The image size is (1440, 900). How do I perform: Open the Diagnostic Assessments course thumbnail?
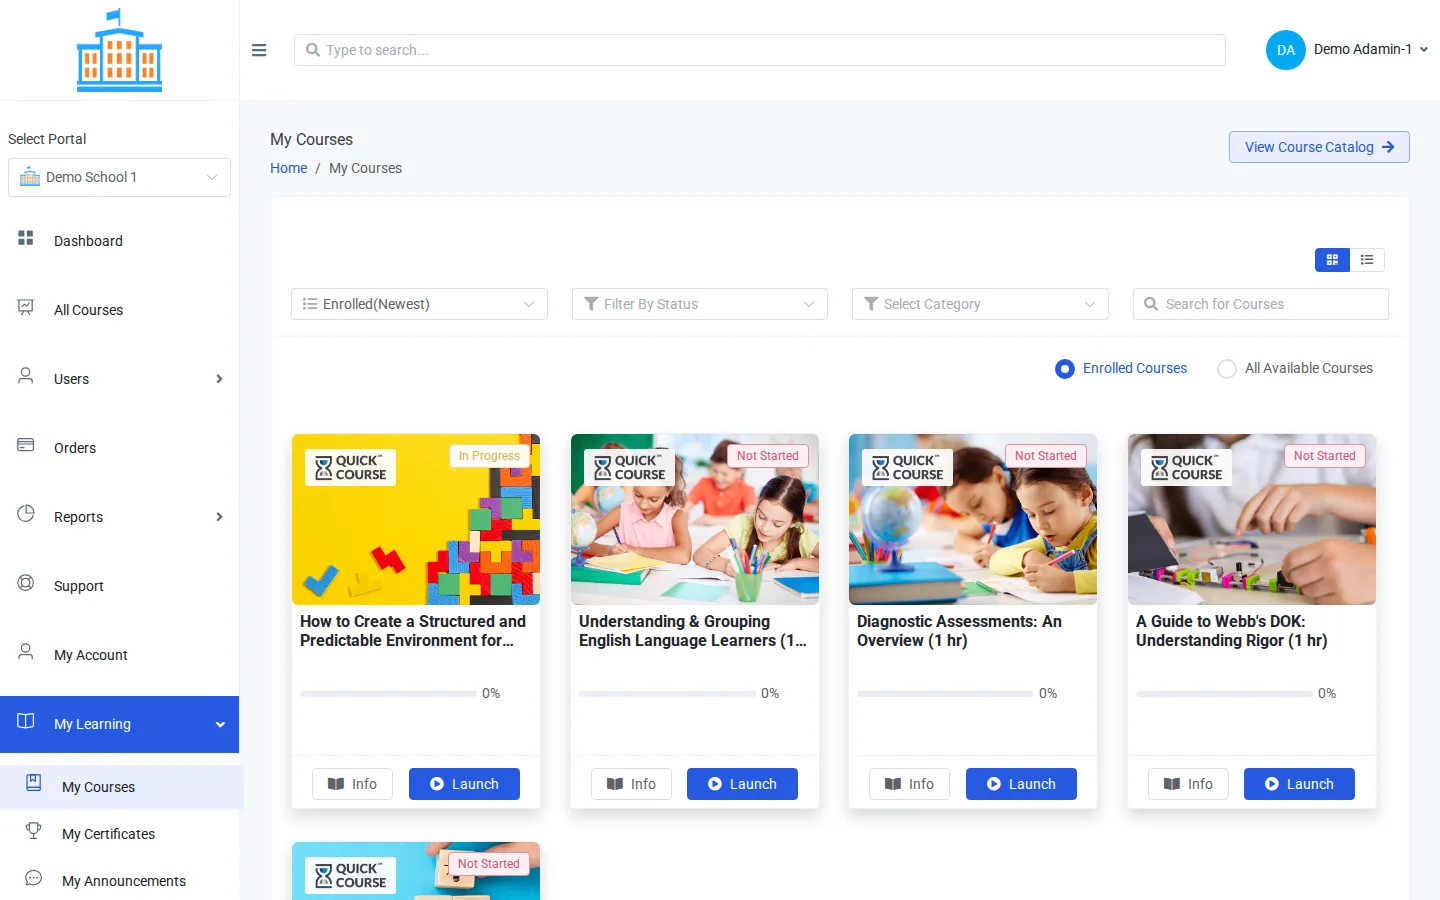(973, 519)
